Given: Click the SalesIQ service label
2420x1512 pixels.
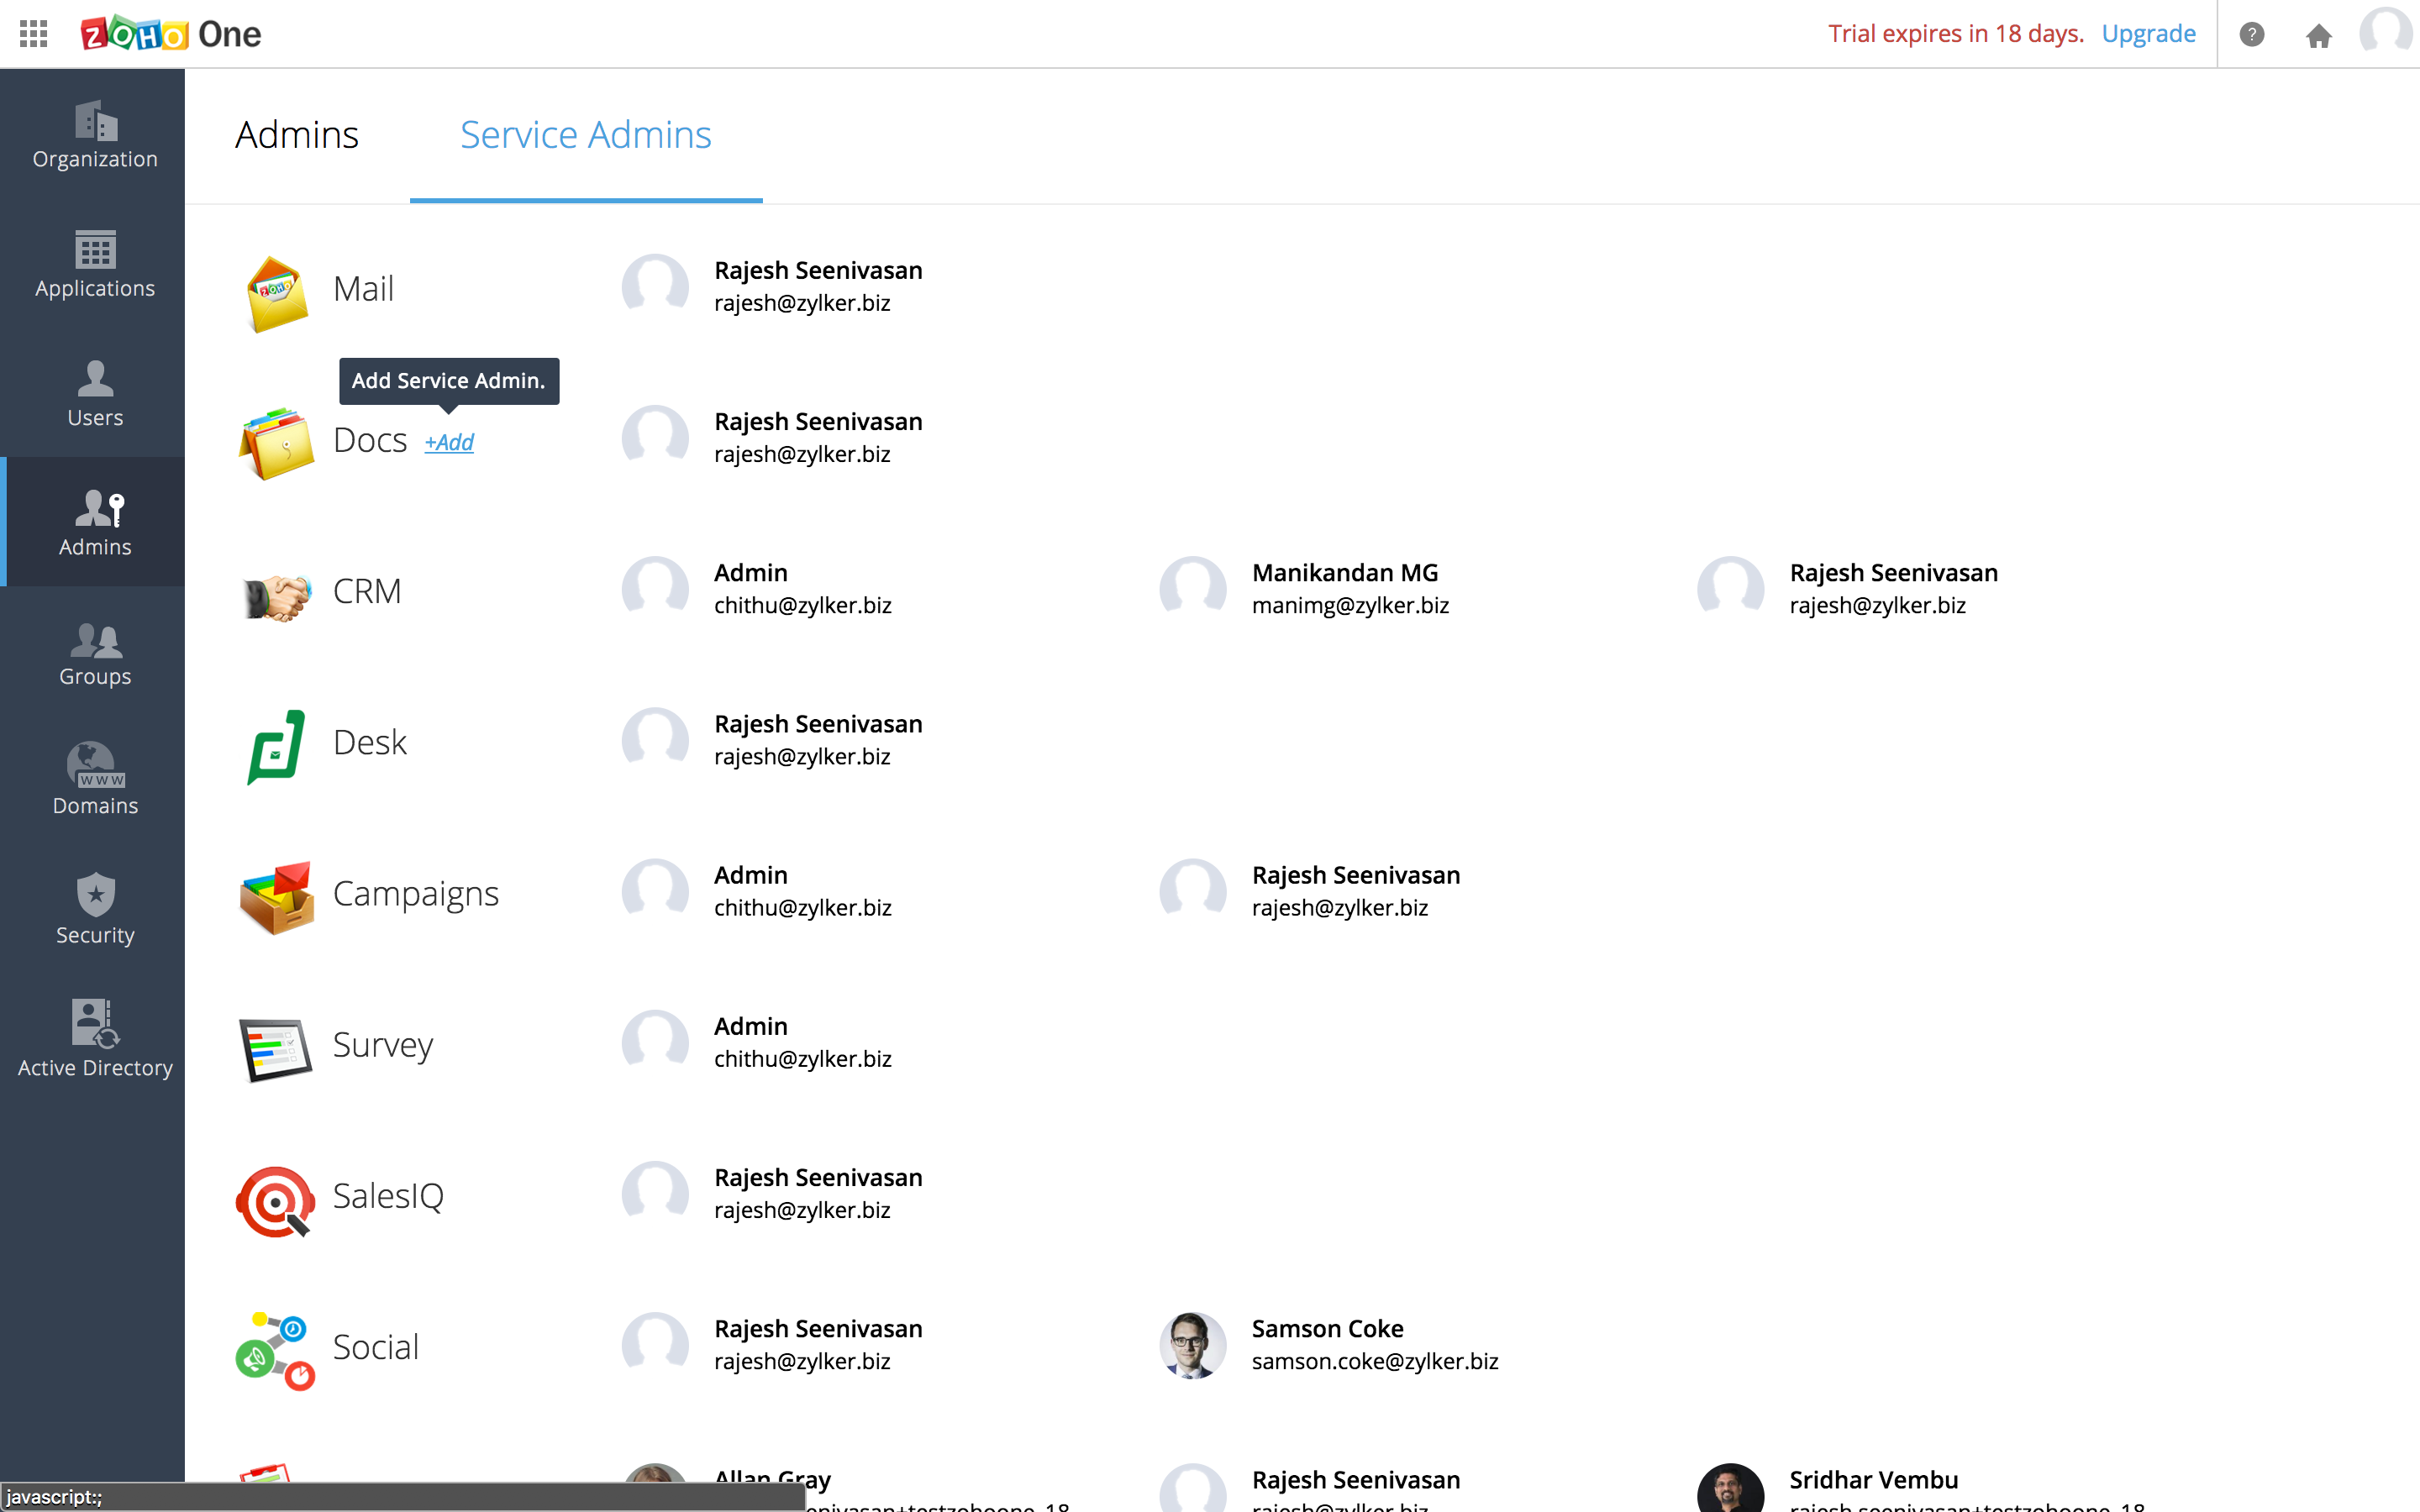Looking at the screenshot, I should pyautogui.click(x=388, y=1195).
